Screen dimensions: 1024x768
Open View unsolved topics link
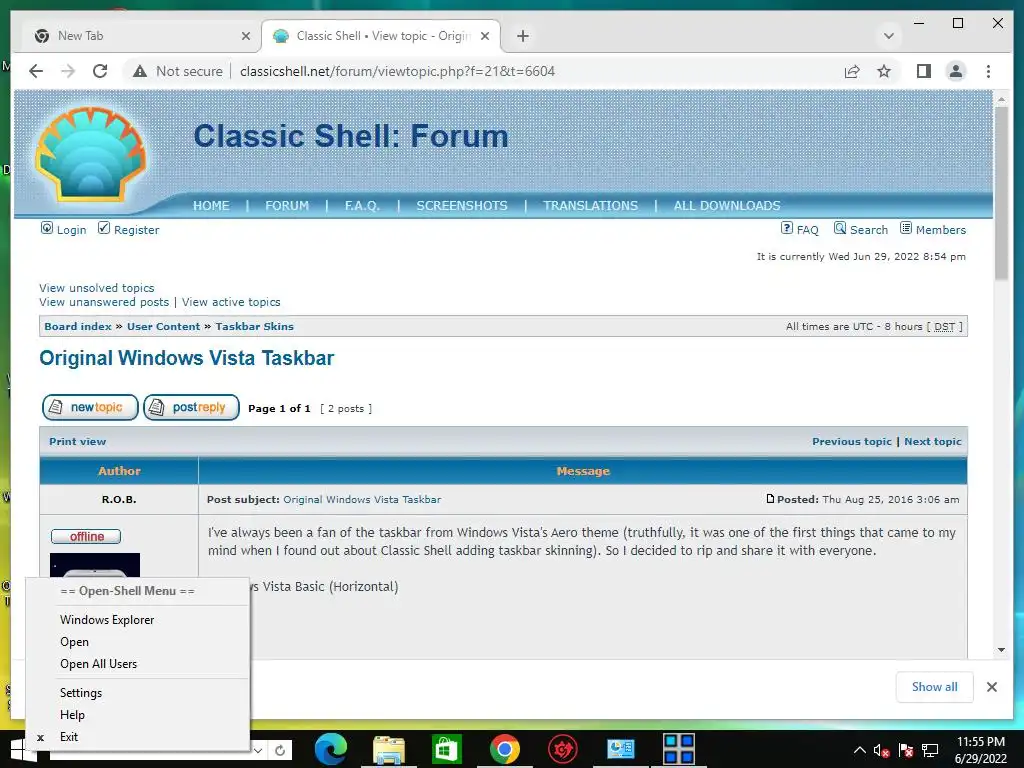tap(97, 288)
